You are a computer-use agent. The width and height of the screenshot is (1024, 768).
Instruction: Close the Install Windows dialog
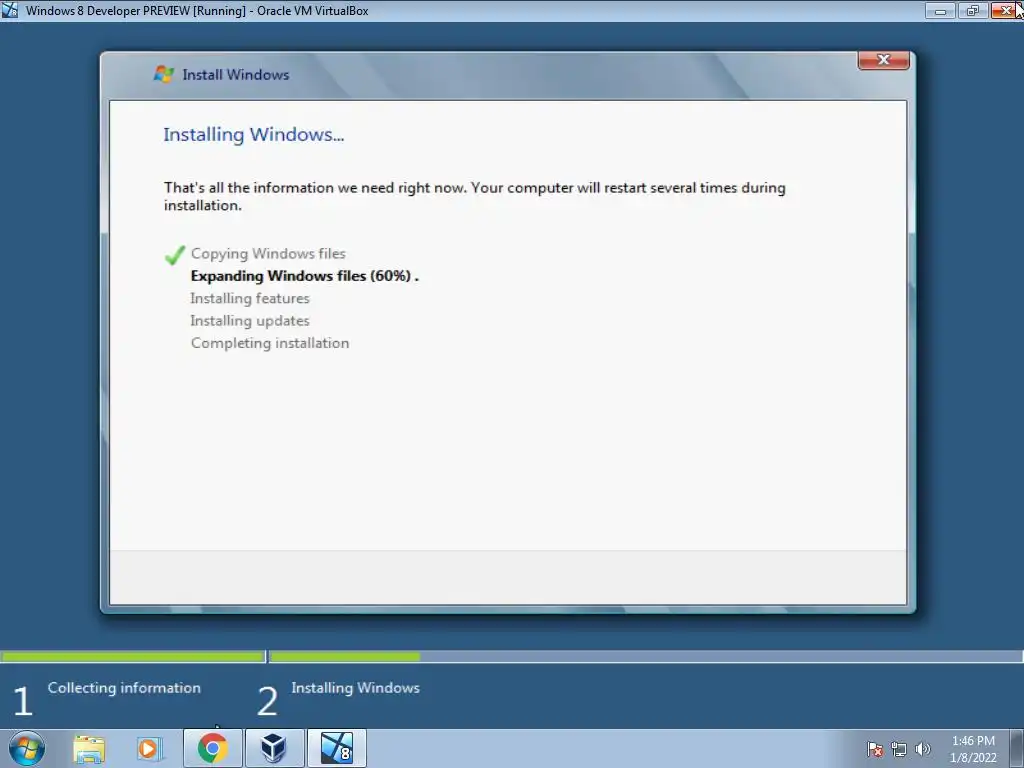(884, 59)
